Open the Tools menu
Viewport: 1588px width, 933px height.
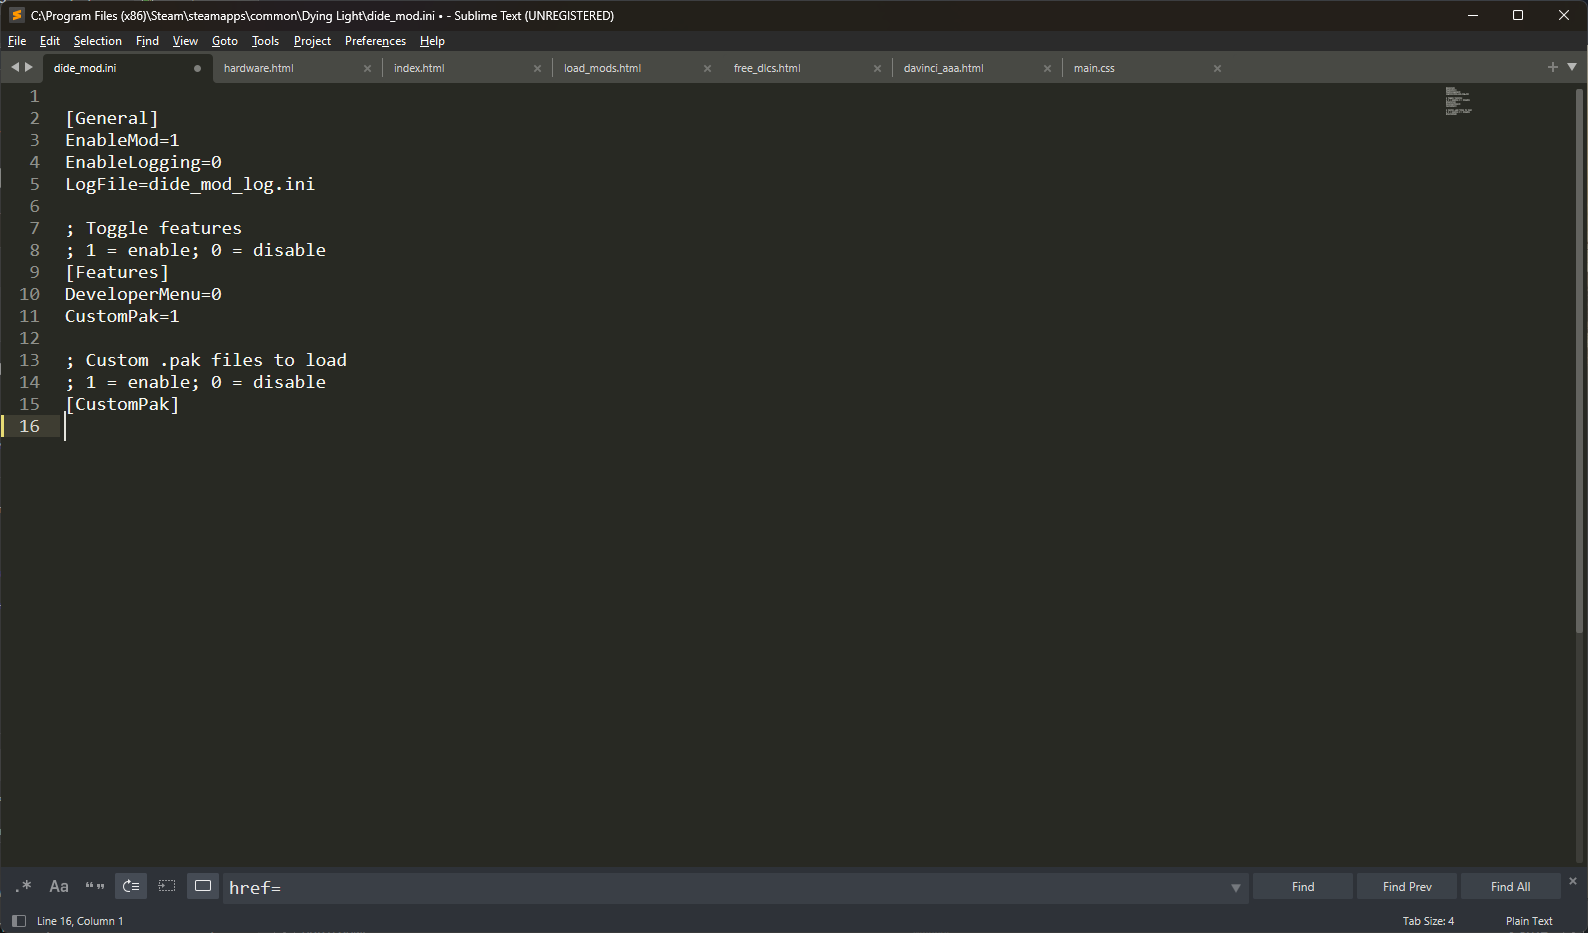click(x=265, y=41)
